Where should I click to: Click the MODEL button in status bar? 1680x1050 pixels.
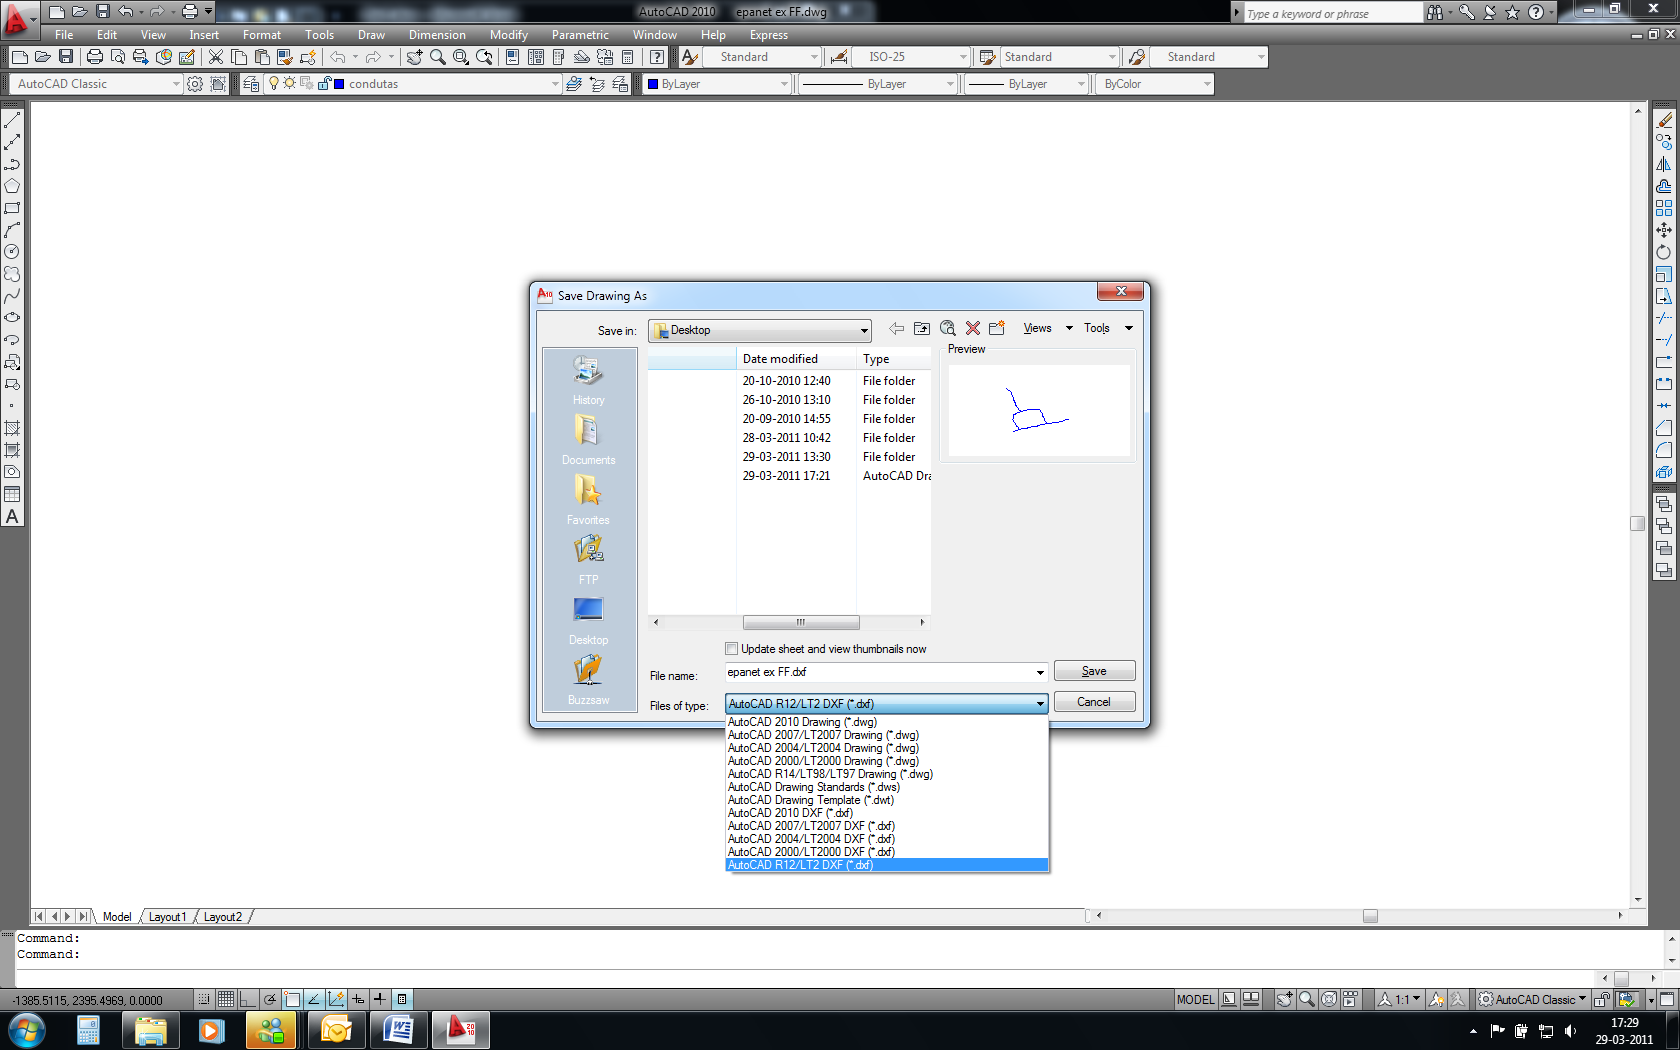pos(1195,999)
